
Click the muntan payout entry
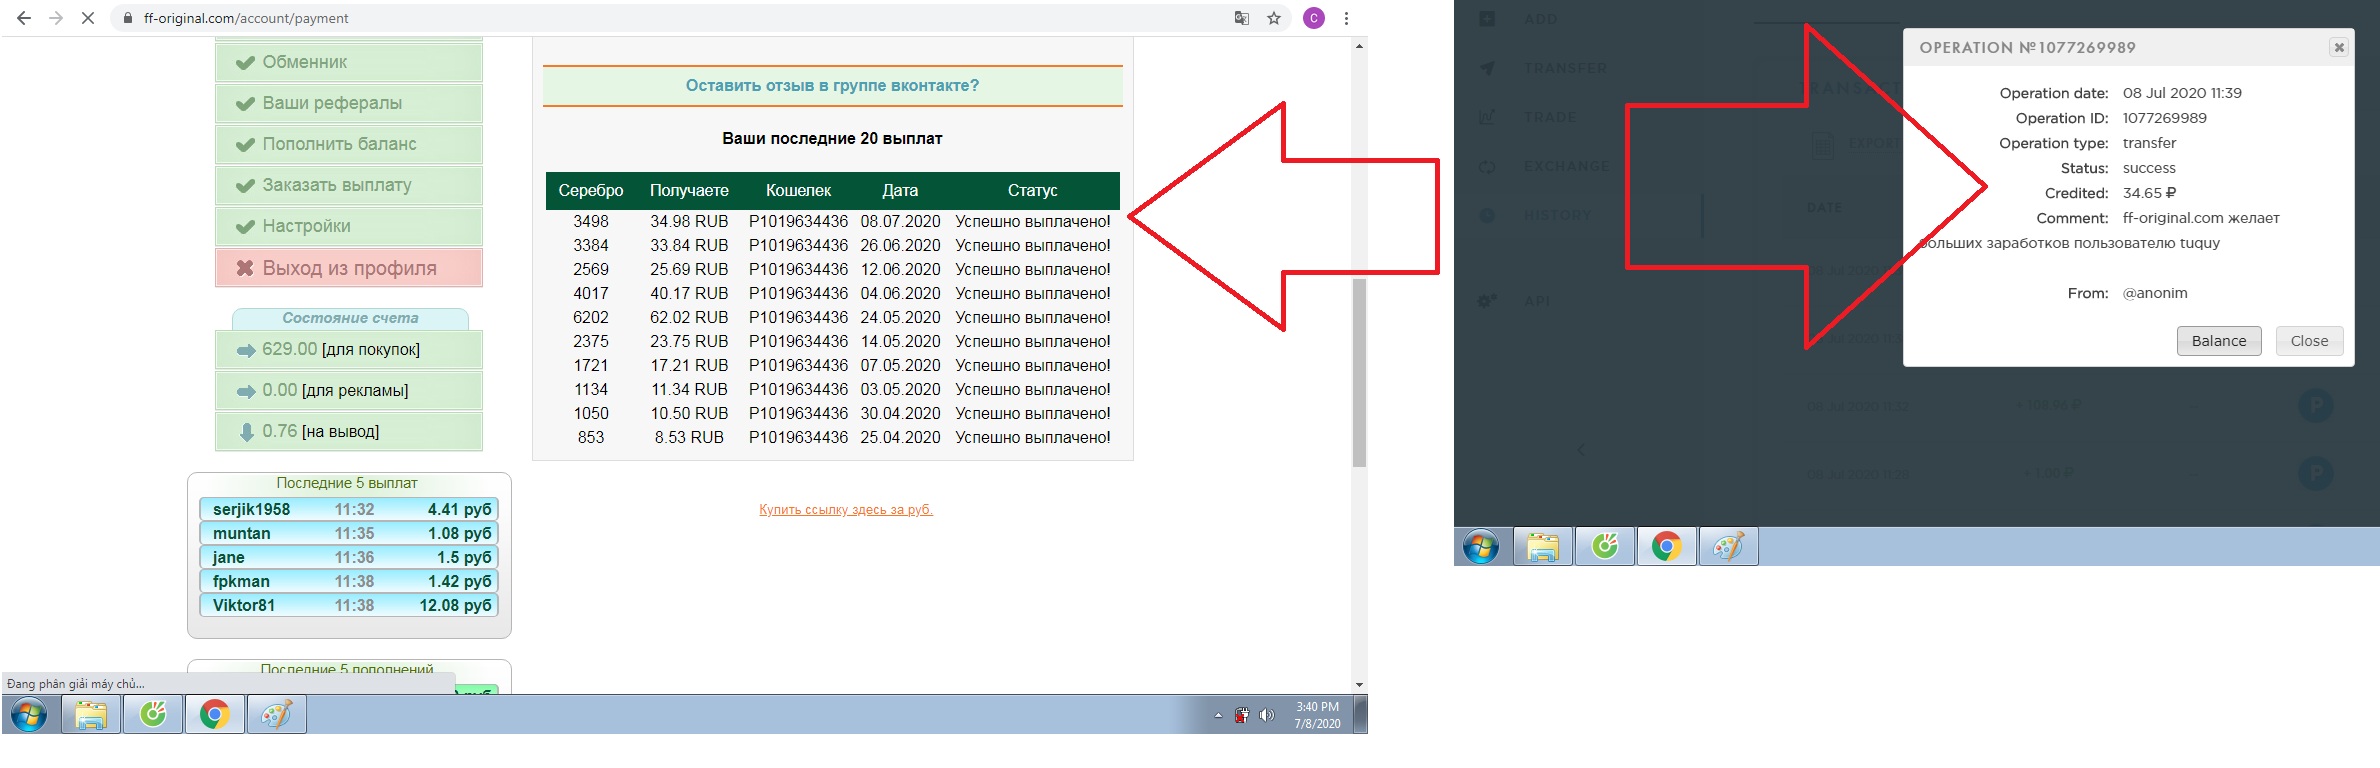coord(349,533)
